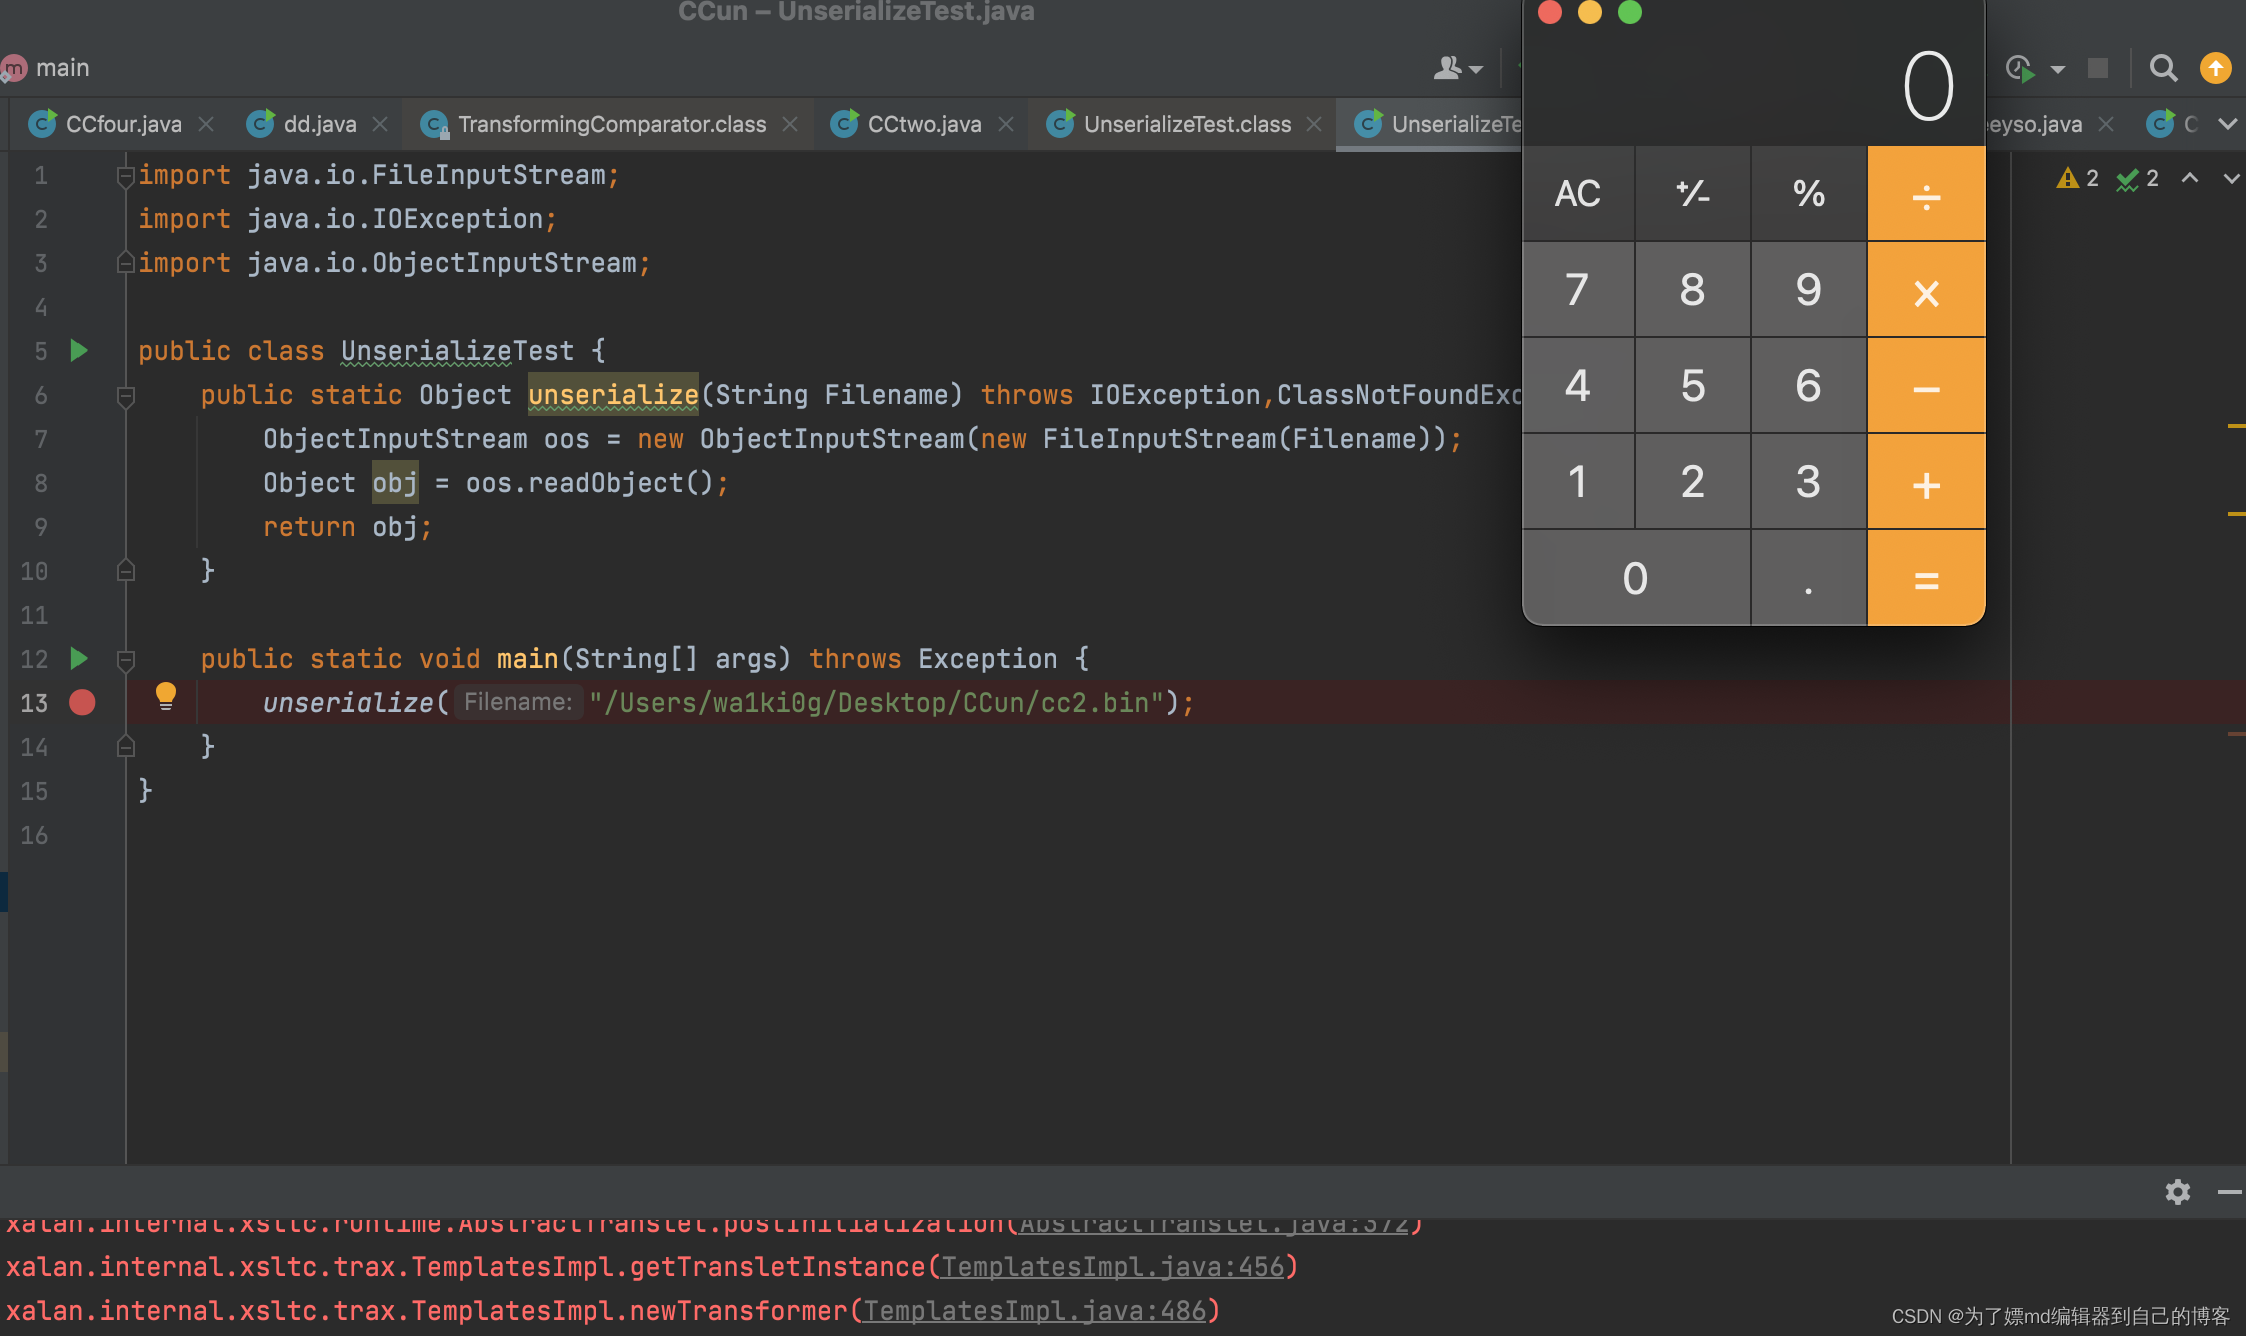2246x1336 pixels.
Task: Open the TemplatesImpl.java:456 stack trace link
Action: pyautogui.click(x=1113, y=1267)
